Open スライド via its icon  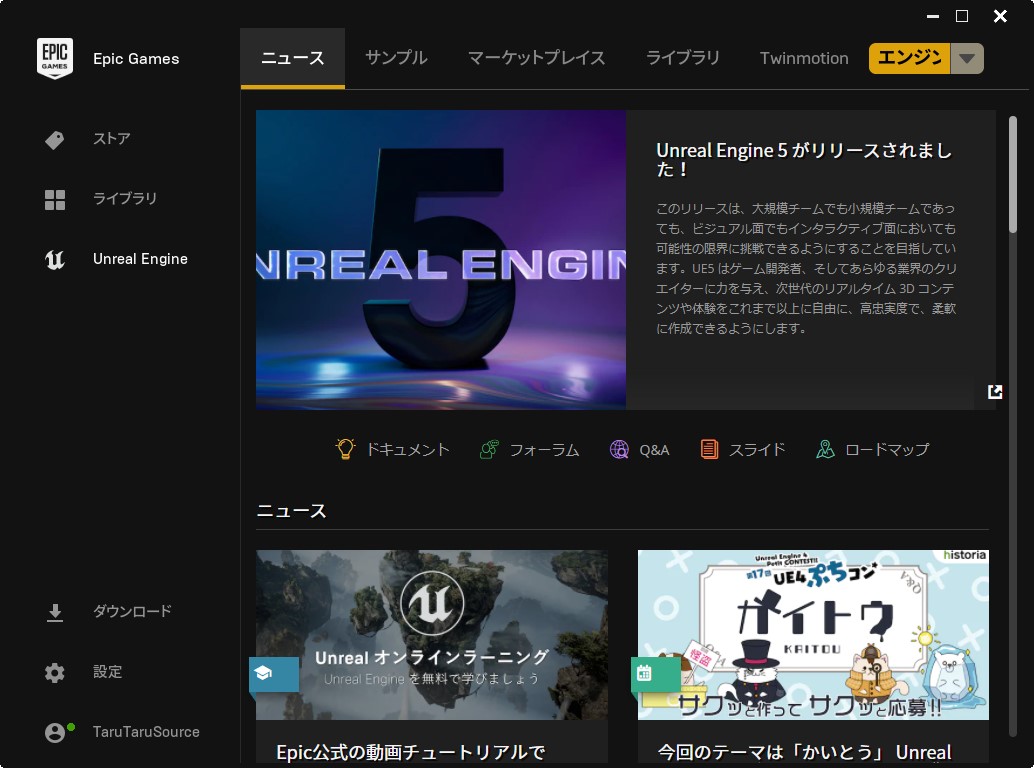[x=711, y=449]
